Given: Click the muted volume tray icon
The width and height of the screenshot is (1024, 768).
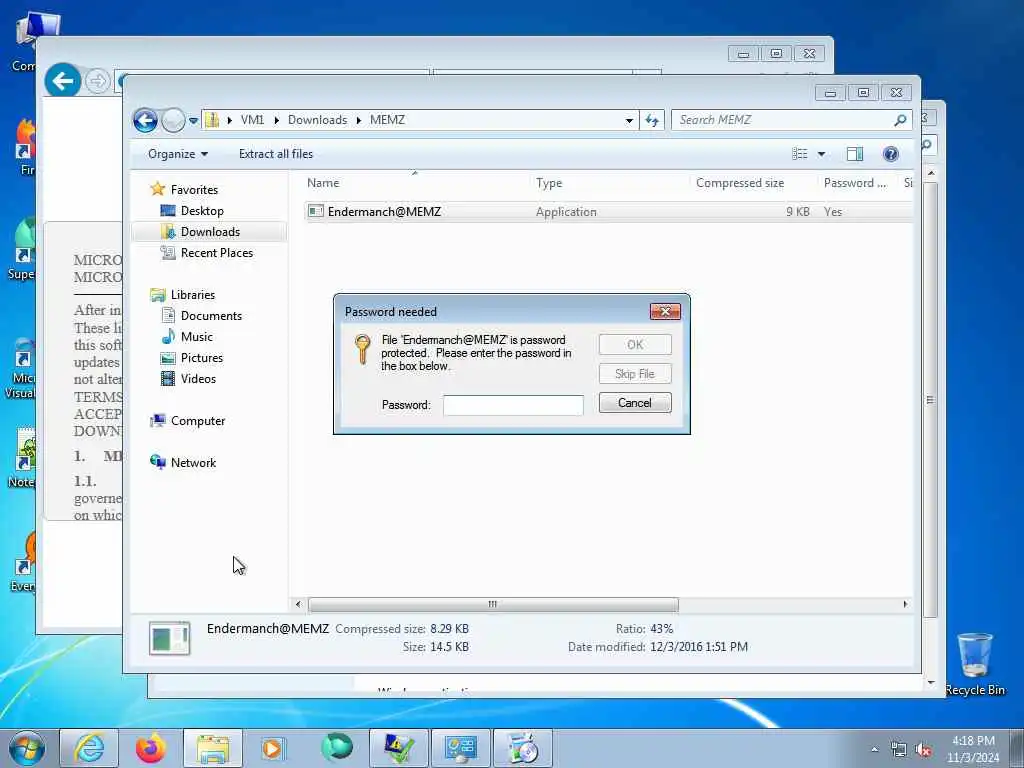Looking at the screenshot, I should pyautogui.click(x=923, y=750).
